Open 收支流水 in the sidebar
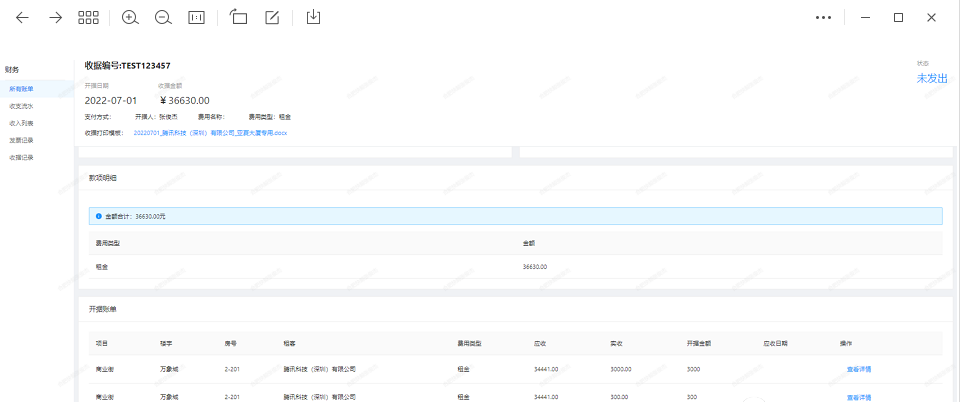Viewport: 960px width, 402px height. (x=22, y=106)
